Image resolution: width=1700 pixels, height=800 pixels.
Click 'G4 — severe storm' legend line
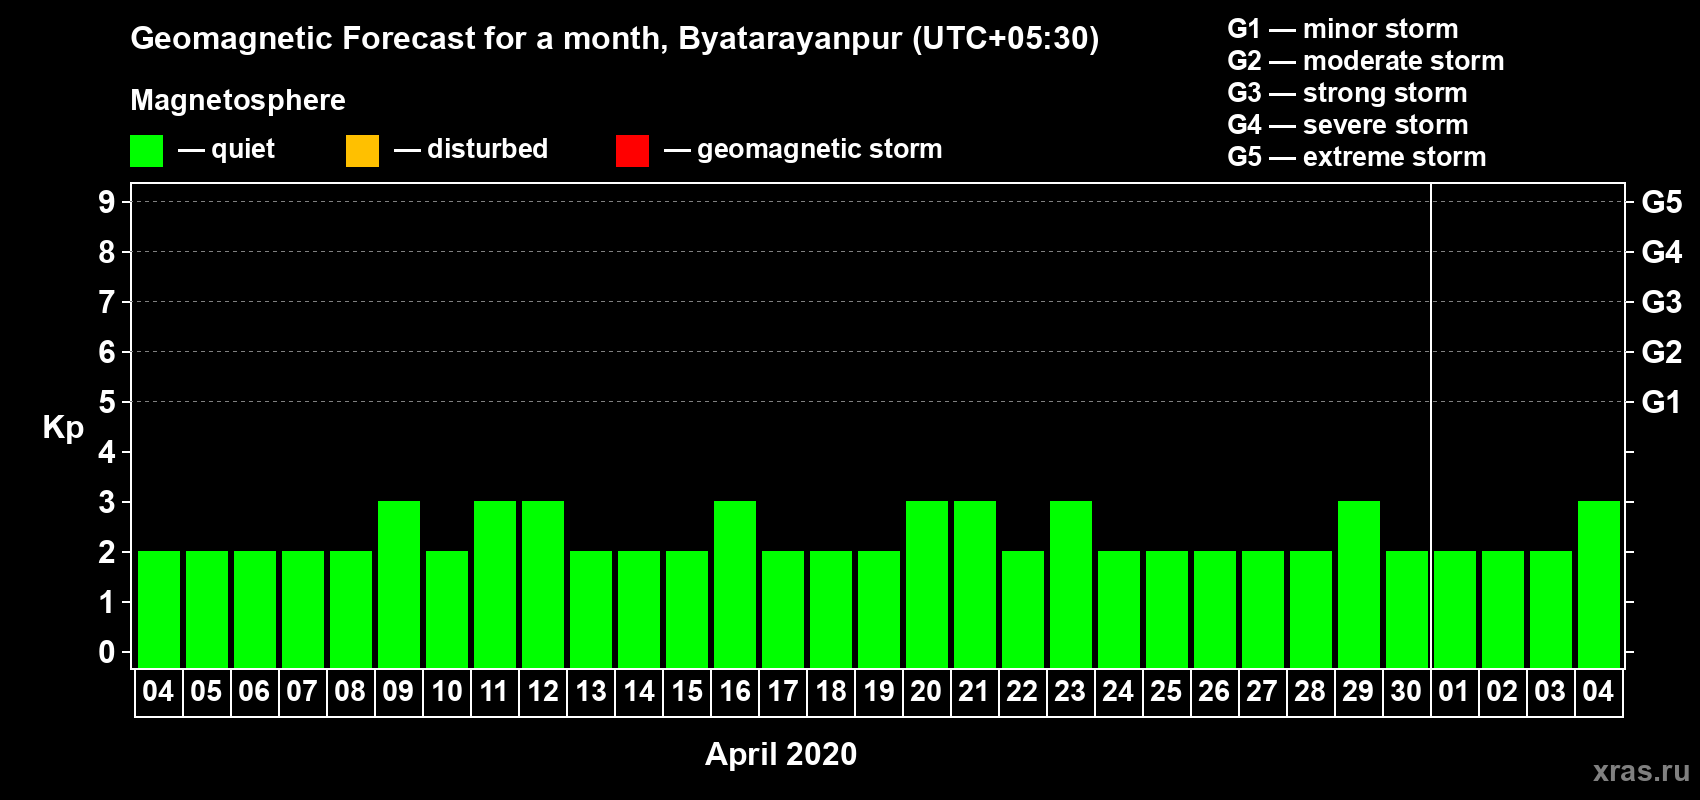1348,125
